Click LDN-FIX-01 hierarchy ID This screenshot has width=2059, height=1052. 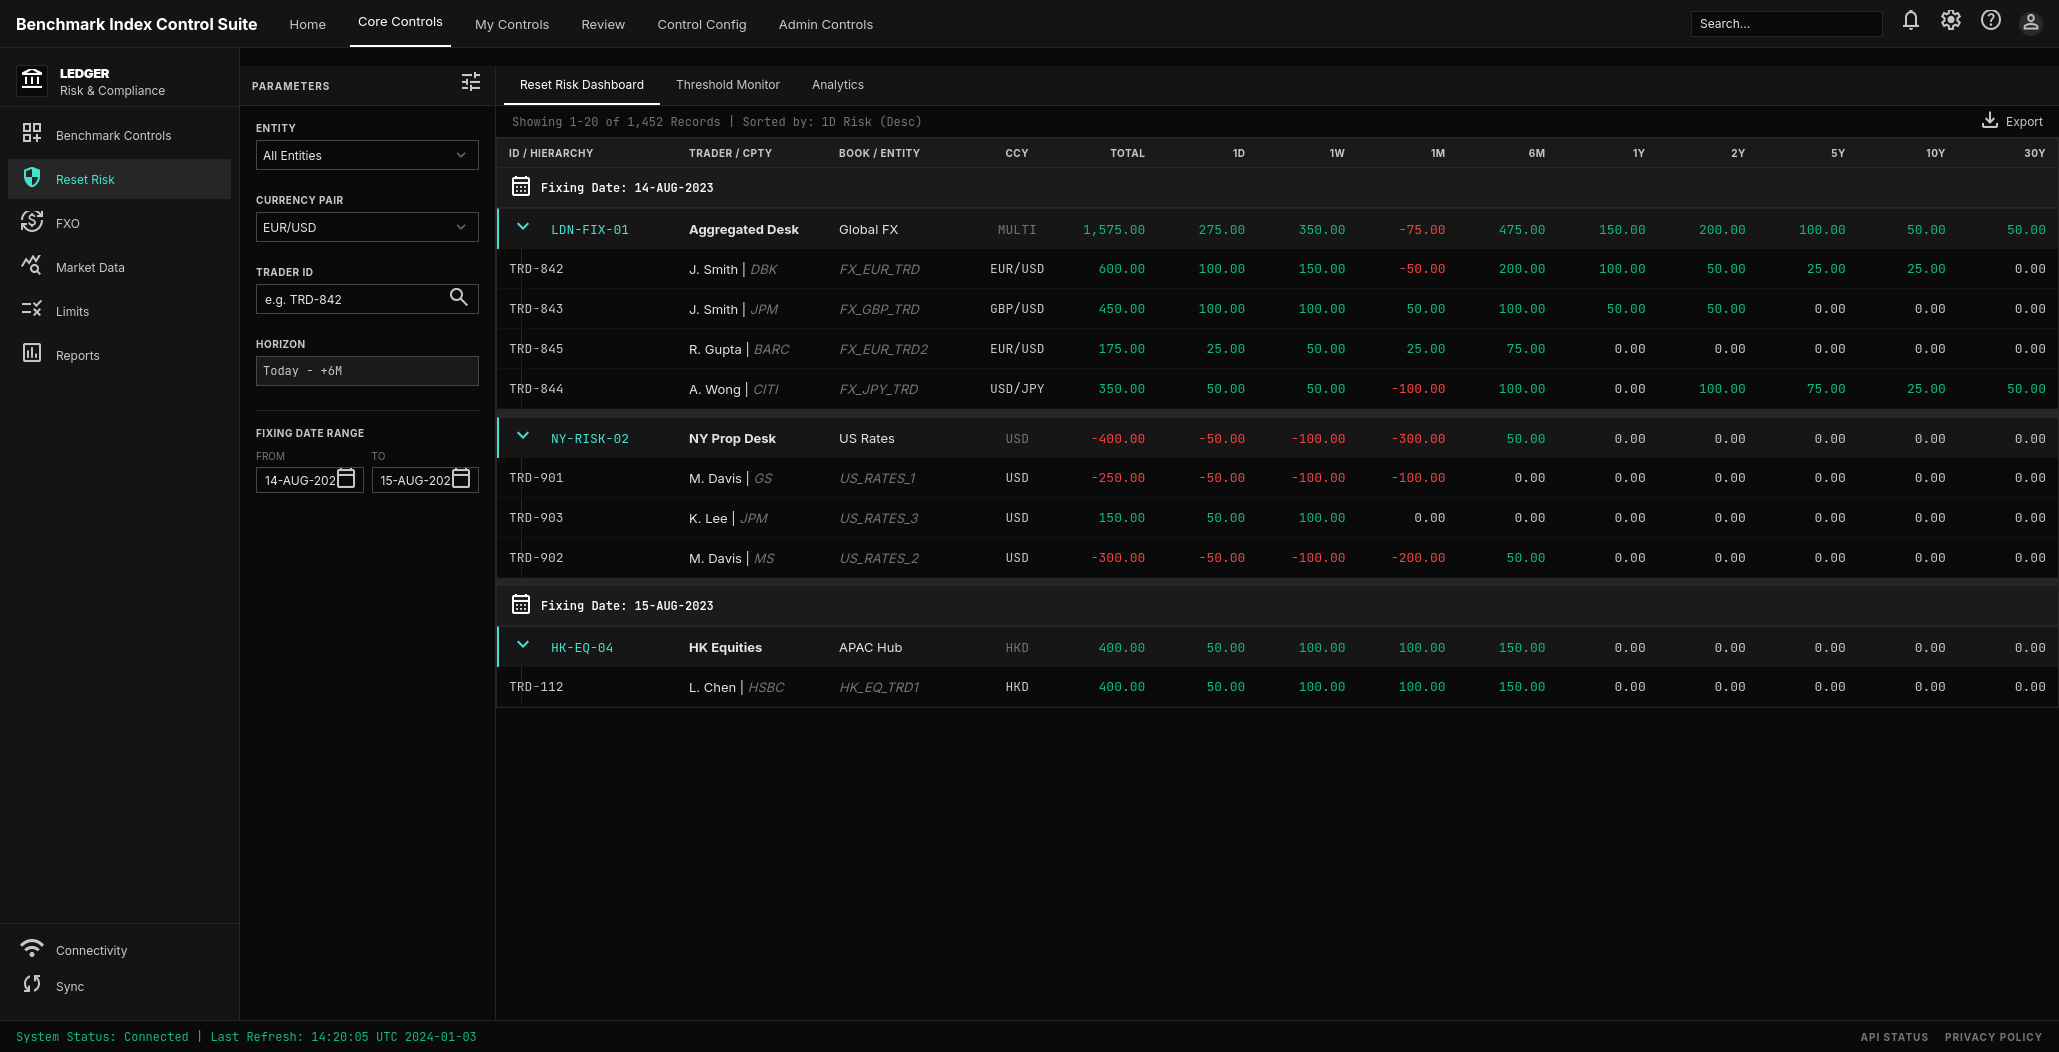pyautogui.click(x=590, y=230)
